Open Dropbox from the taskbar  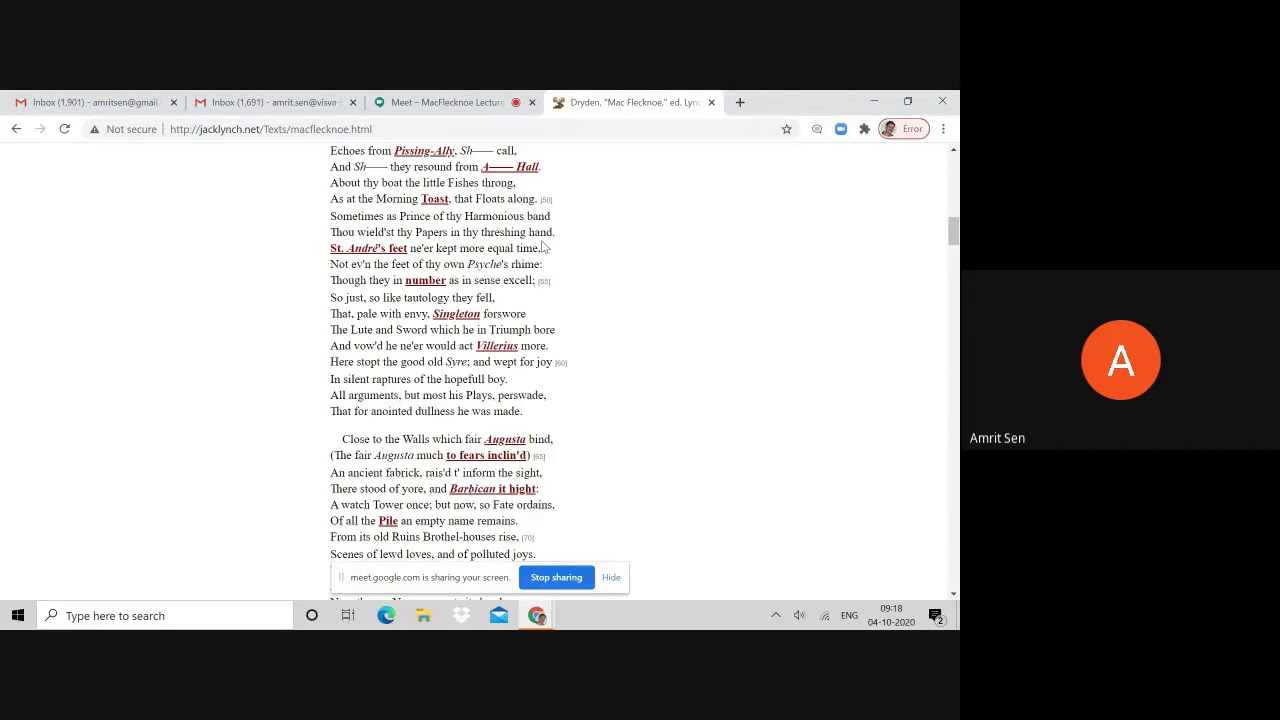coord(461,616)
